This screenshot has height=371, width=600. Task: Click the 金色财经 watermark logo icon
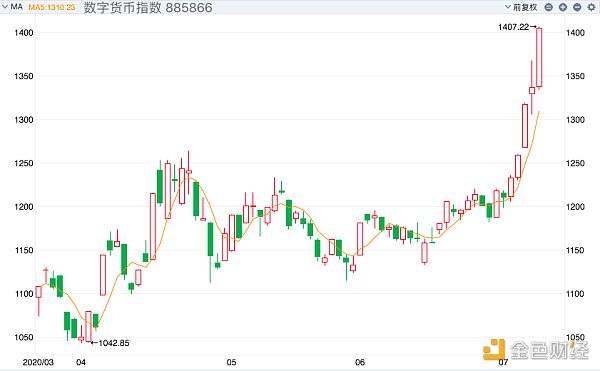click(x=494, y=348)
